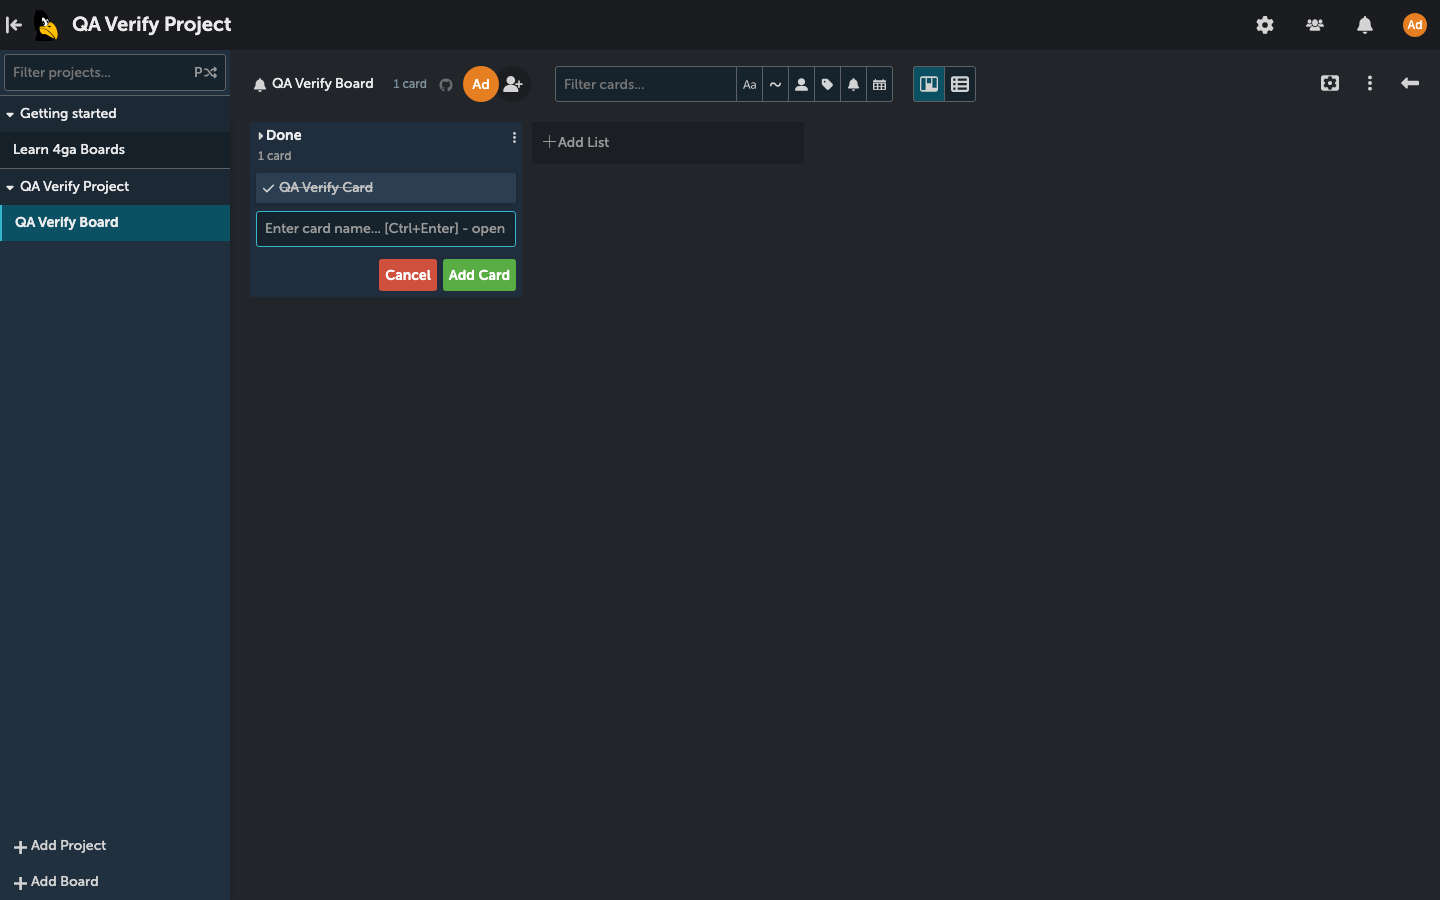This screenshot has width=1440, height=900.
Task: Click the left arrow icon at board's far right
Action: click(x=1410, y=83)
